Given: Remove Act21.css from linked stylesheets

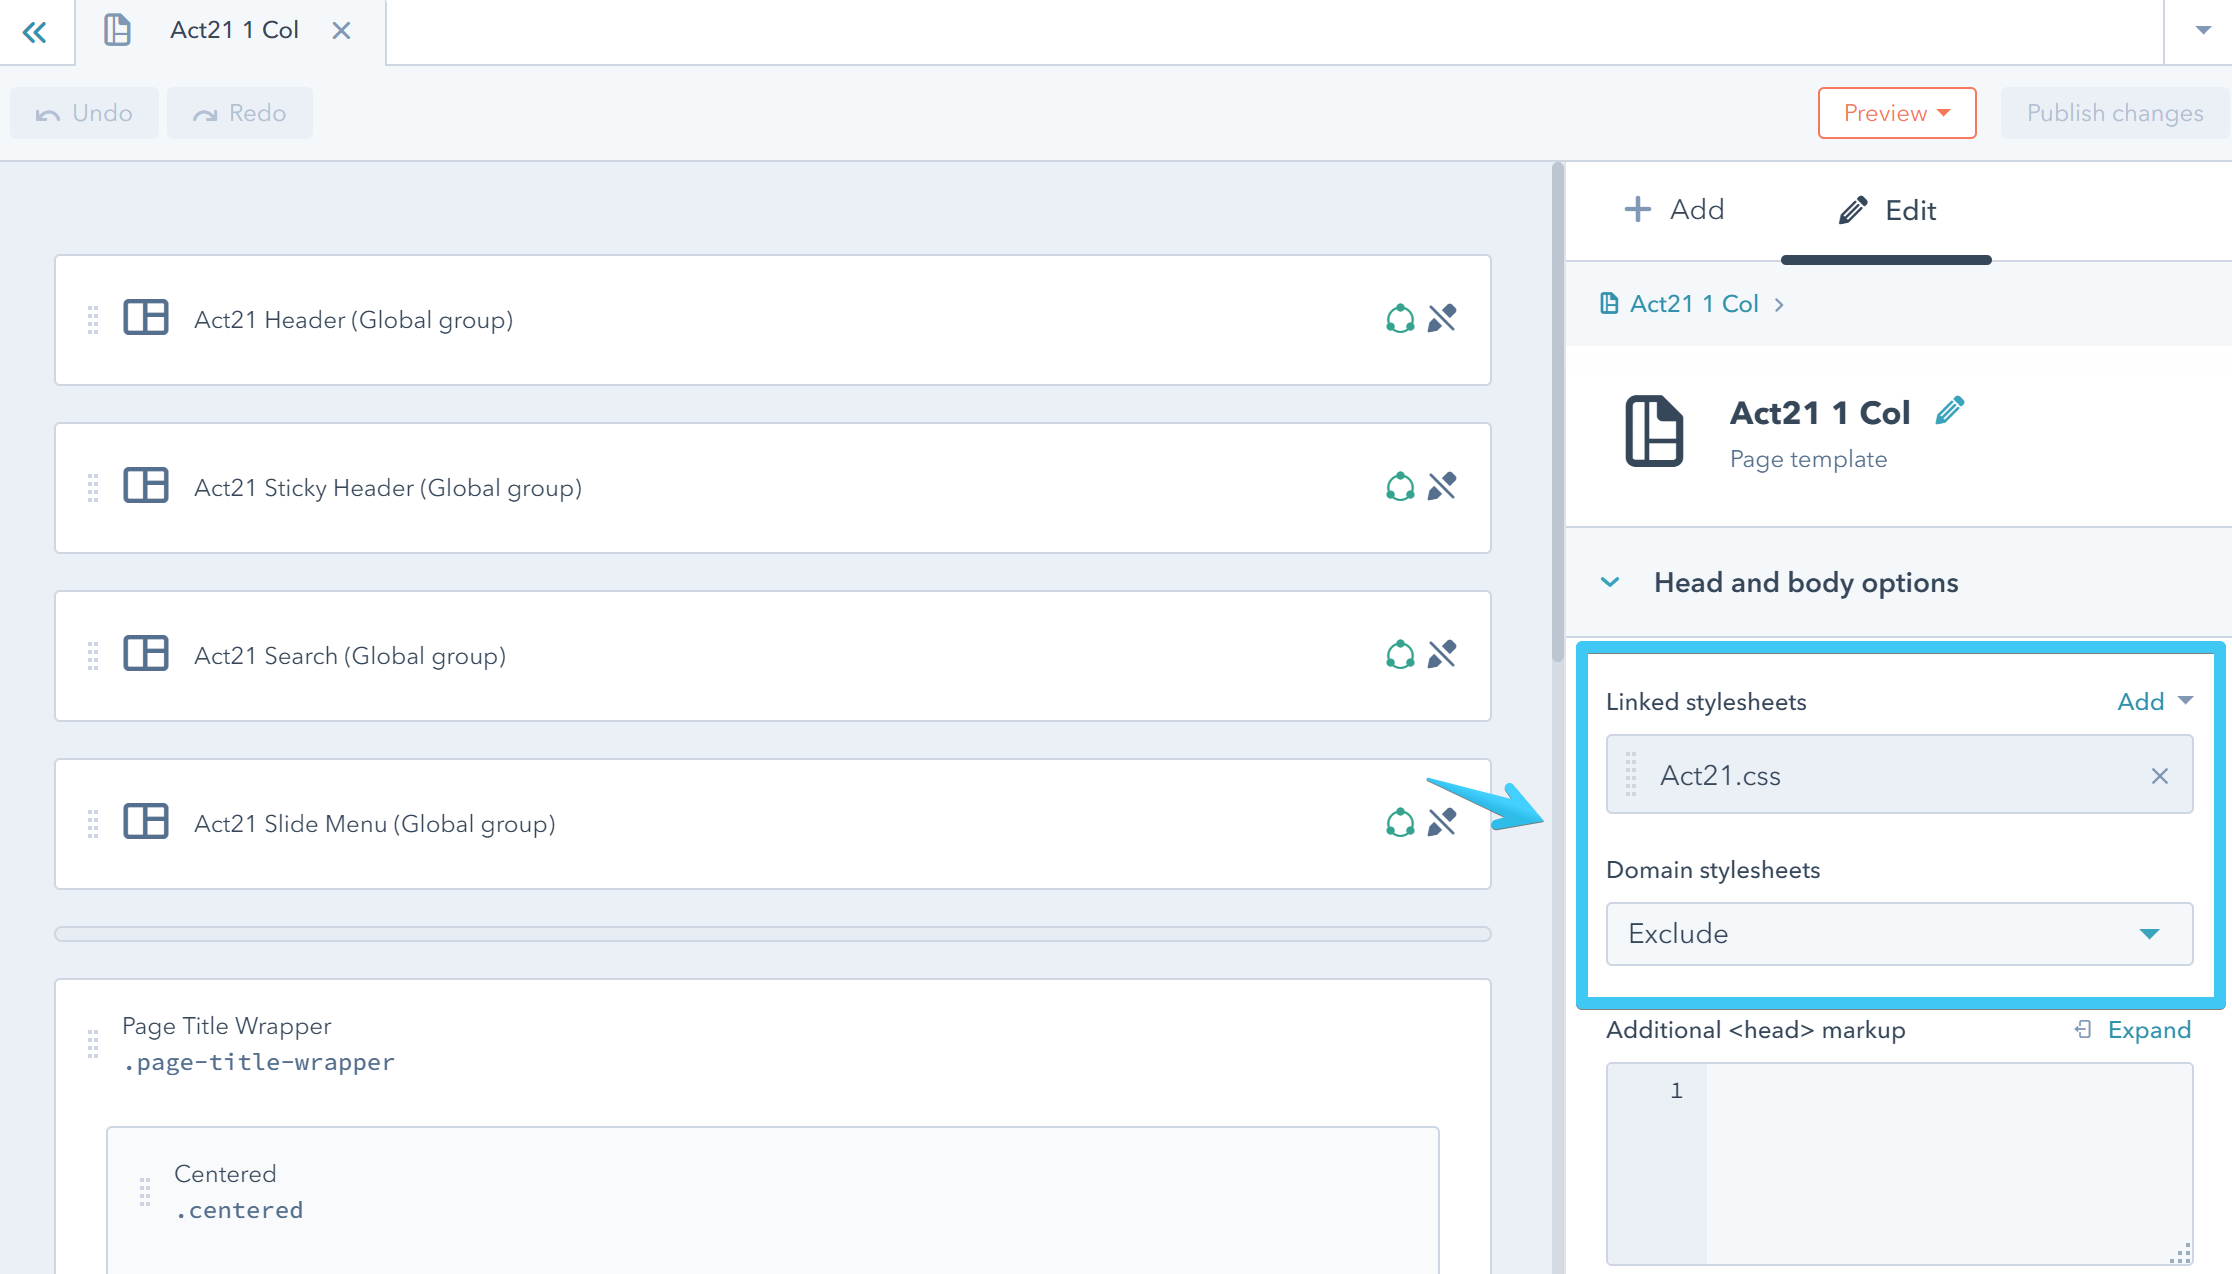Looking at the screenshot, I should pos(2160,776).
